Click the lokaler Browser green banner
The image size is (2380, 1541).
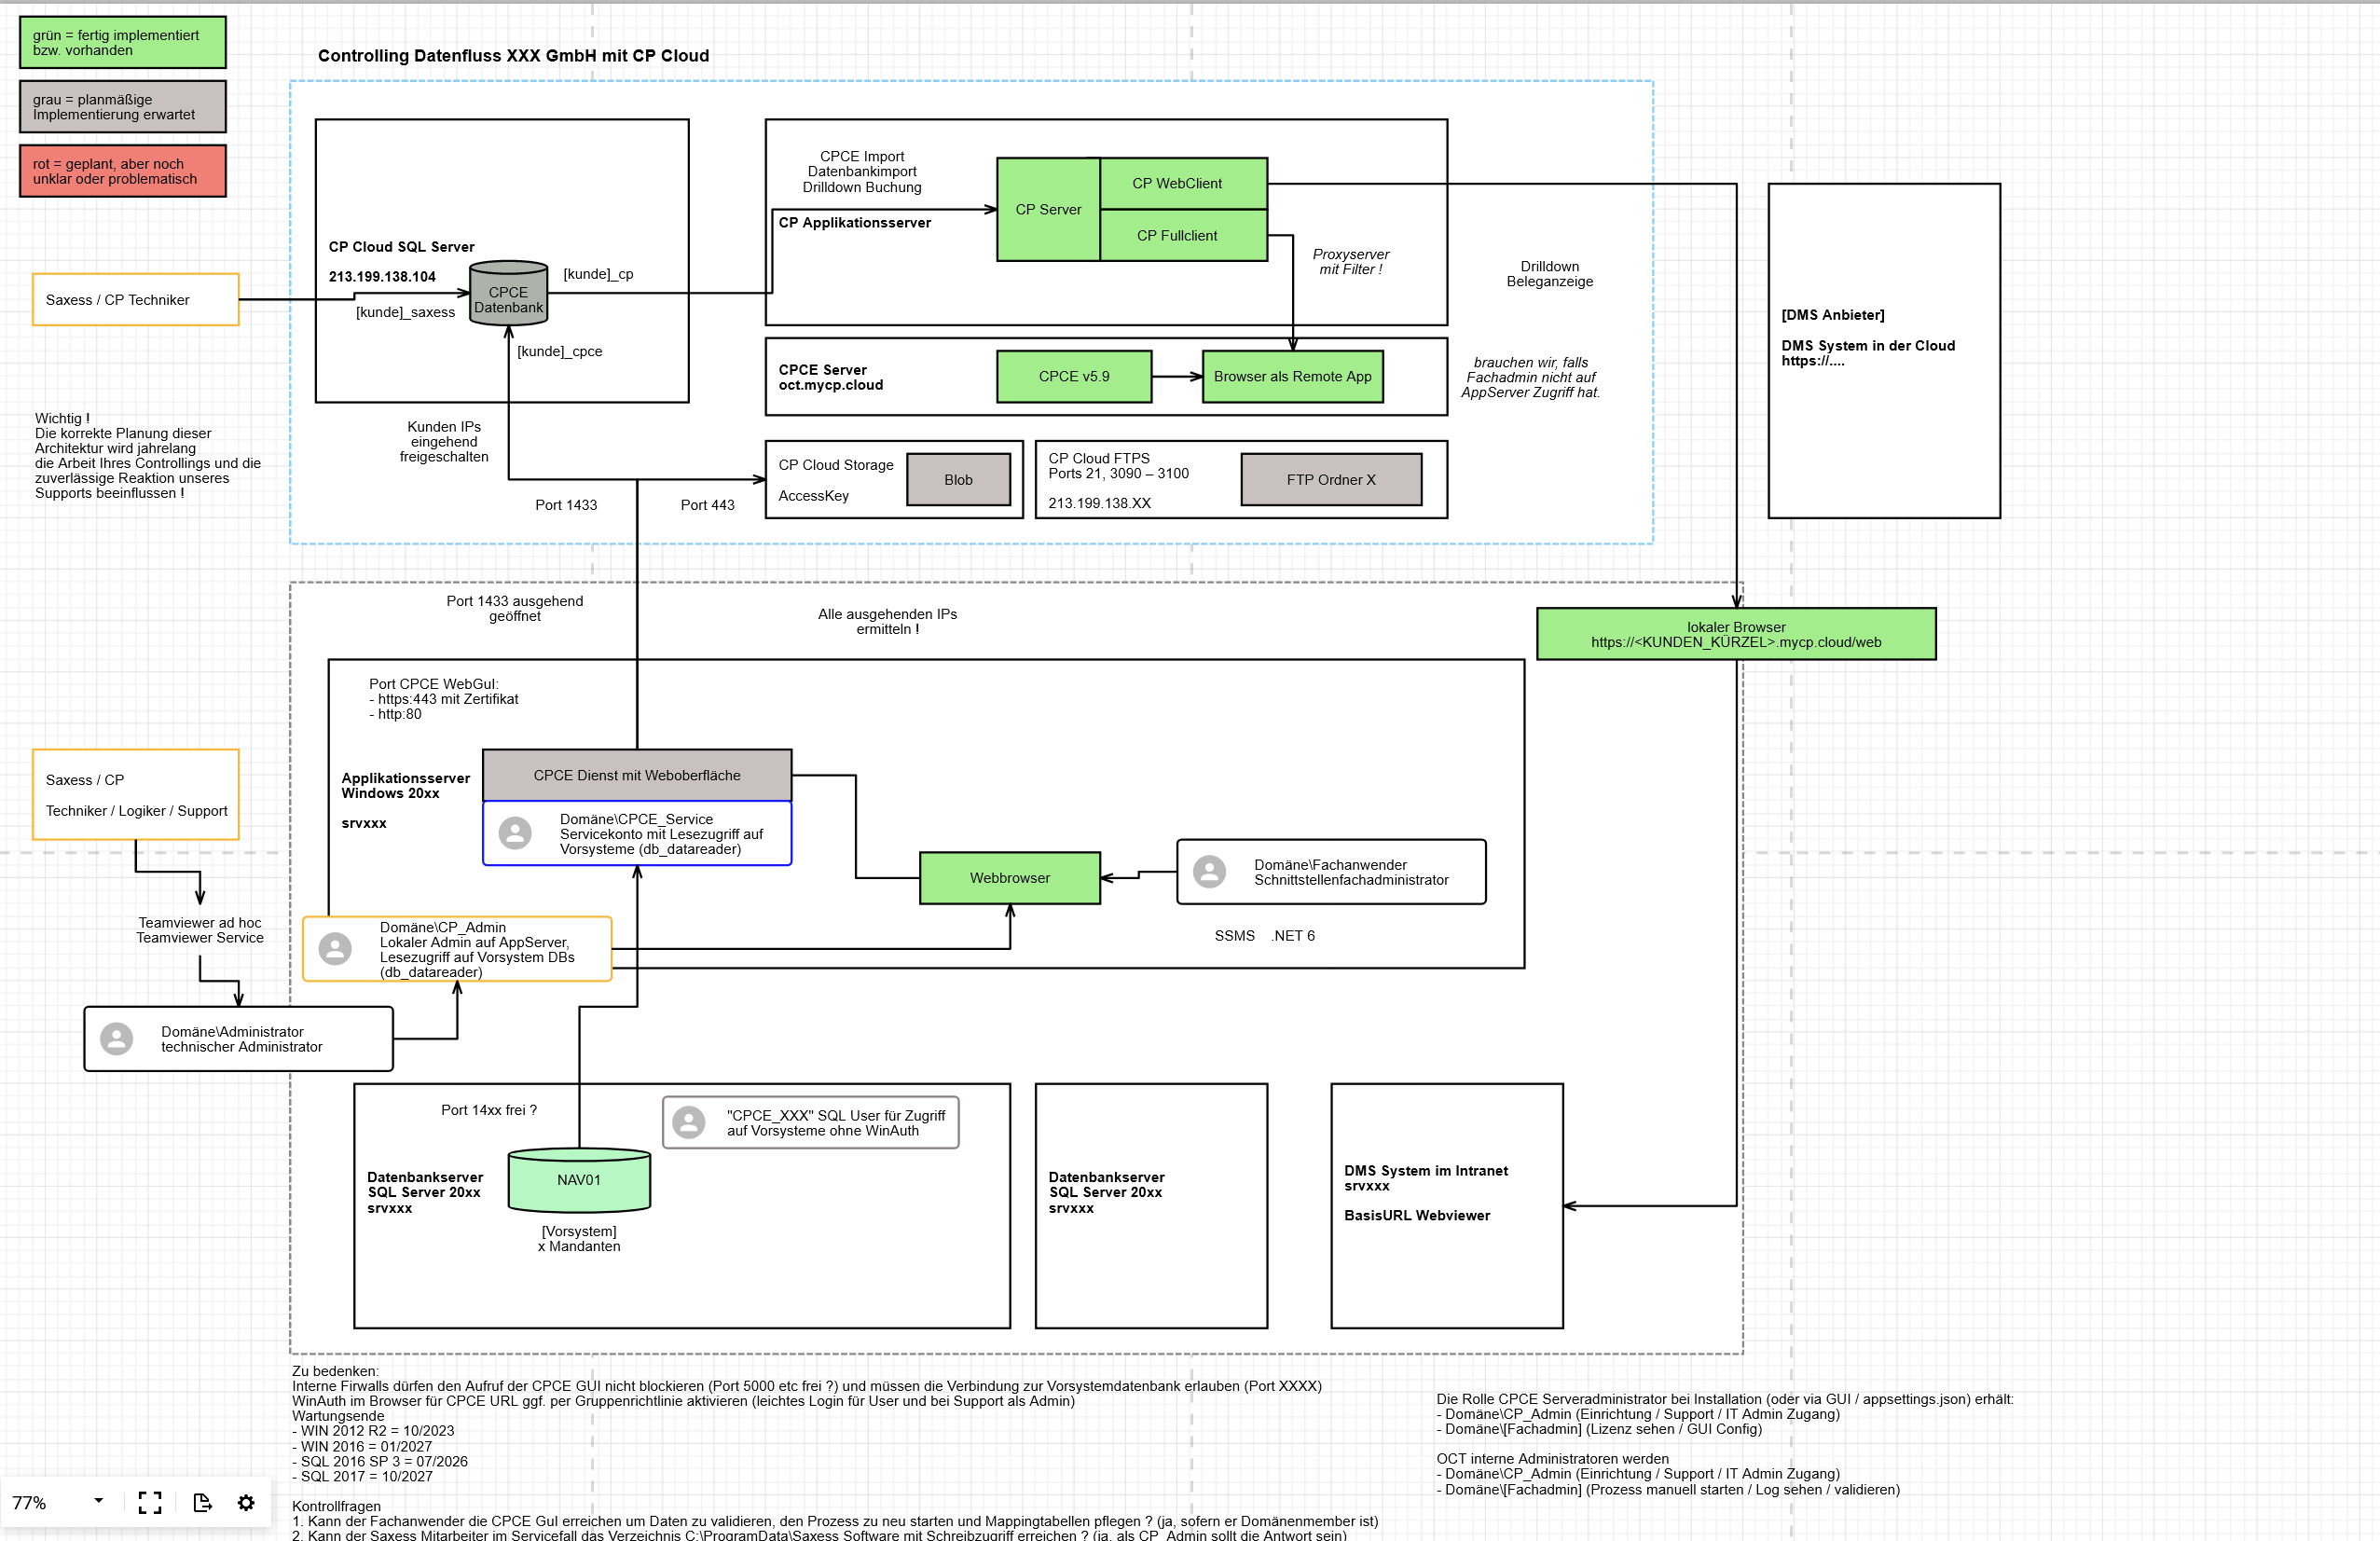[x=1737, y=633]
